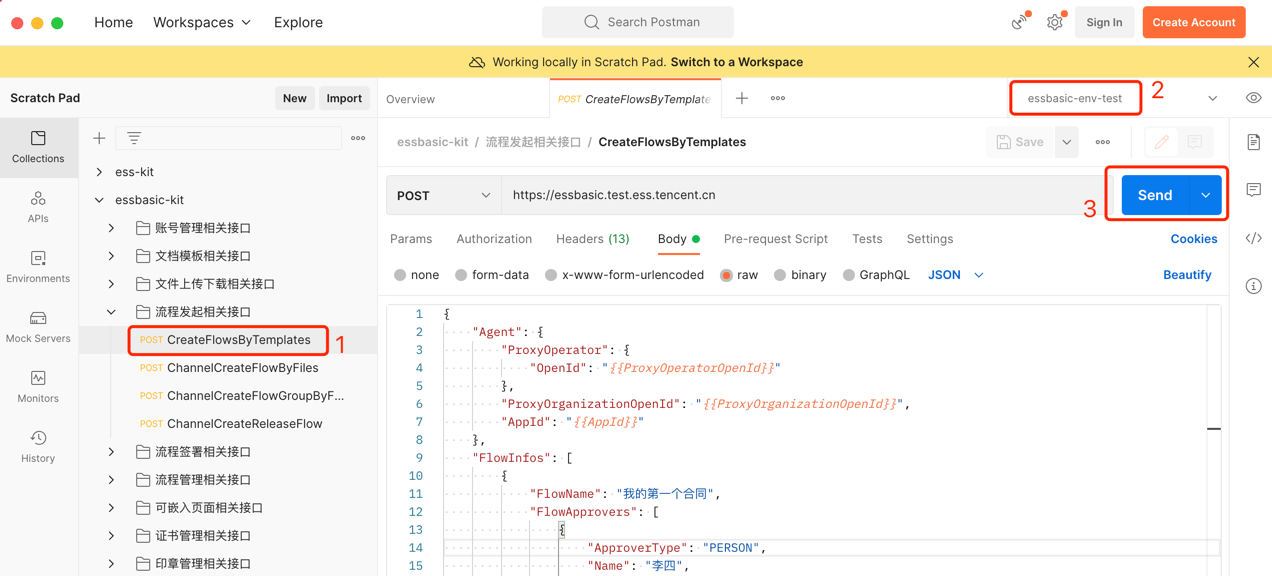Select the none body type radio
This screenshot has width=1272, height=576.
[x=400, y=275]
